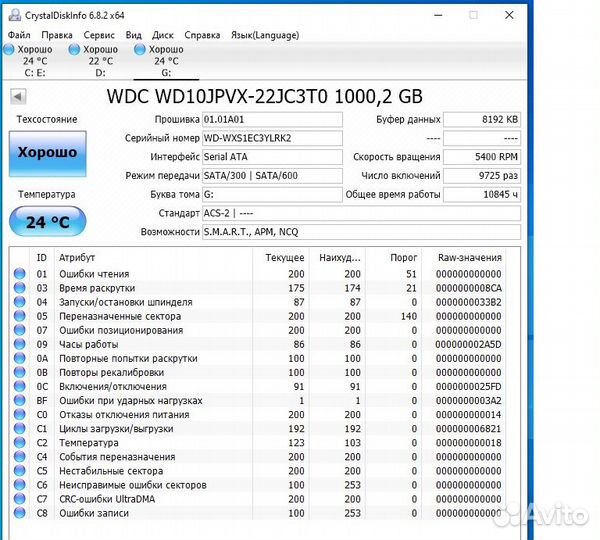The width and height of the screenshot is (600, 540).
Task: Open the Правка menu
Action: 57,35
